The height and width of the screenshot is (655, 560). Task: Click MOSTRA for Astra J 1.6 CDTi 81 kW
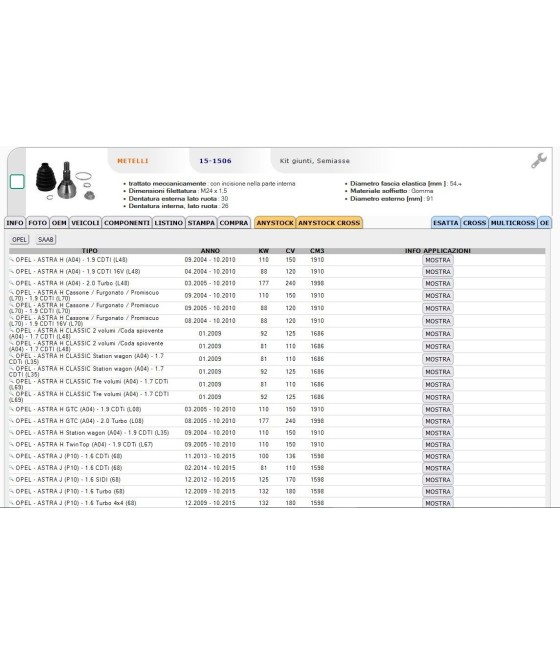(x=438, y=468)
